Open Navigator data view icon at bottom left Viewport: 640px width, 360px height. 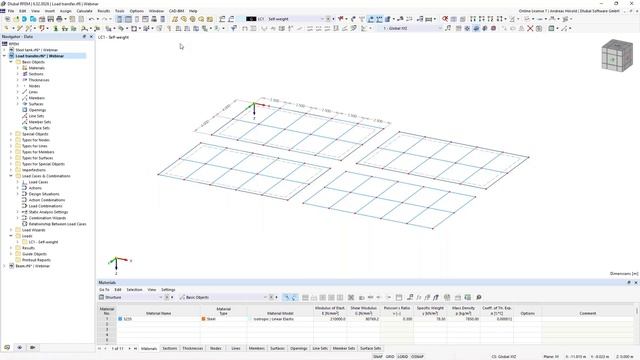(x=7, y=347)
